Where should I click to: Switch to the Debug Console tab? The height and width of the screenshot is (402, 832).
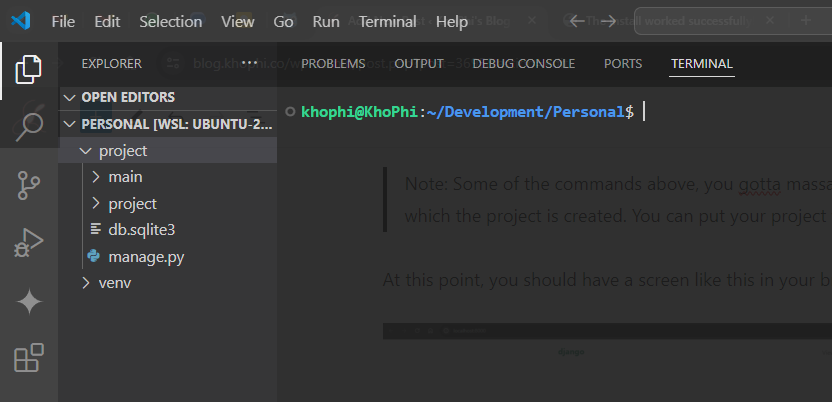click(523, 63)
